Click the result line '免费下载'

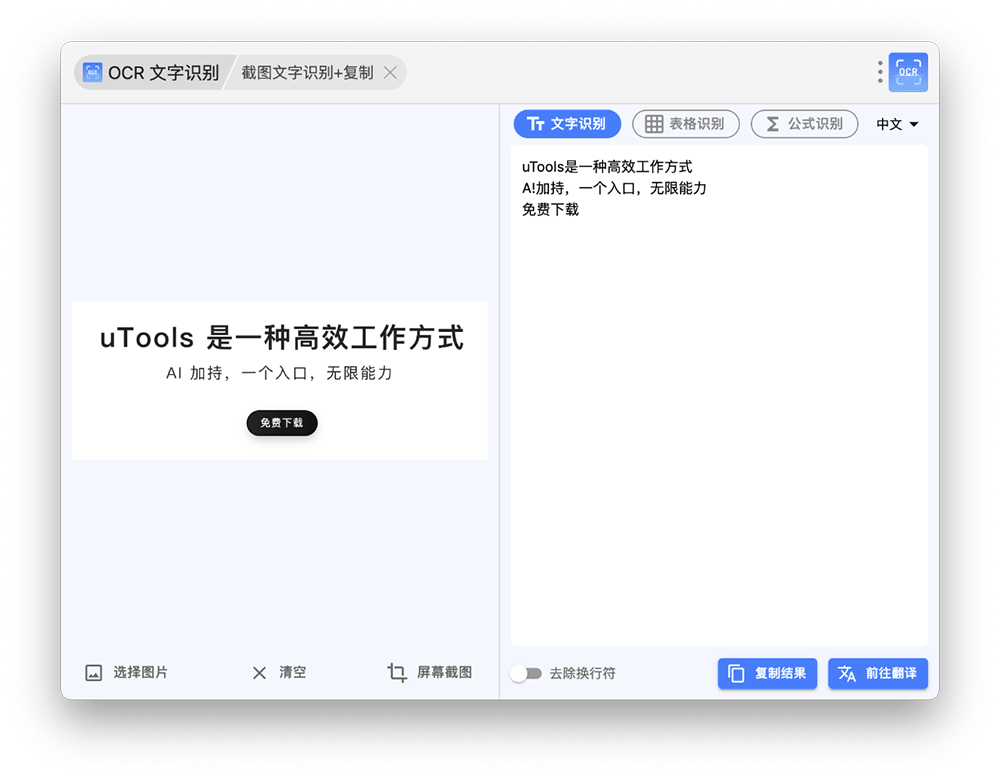point(550,210)
